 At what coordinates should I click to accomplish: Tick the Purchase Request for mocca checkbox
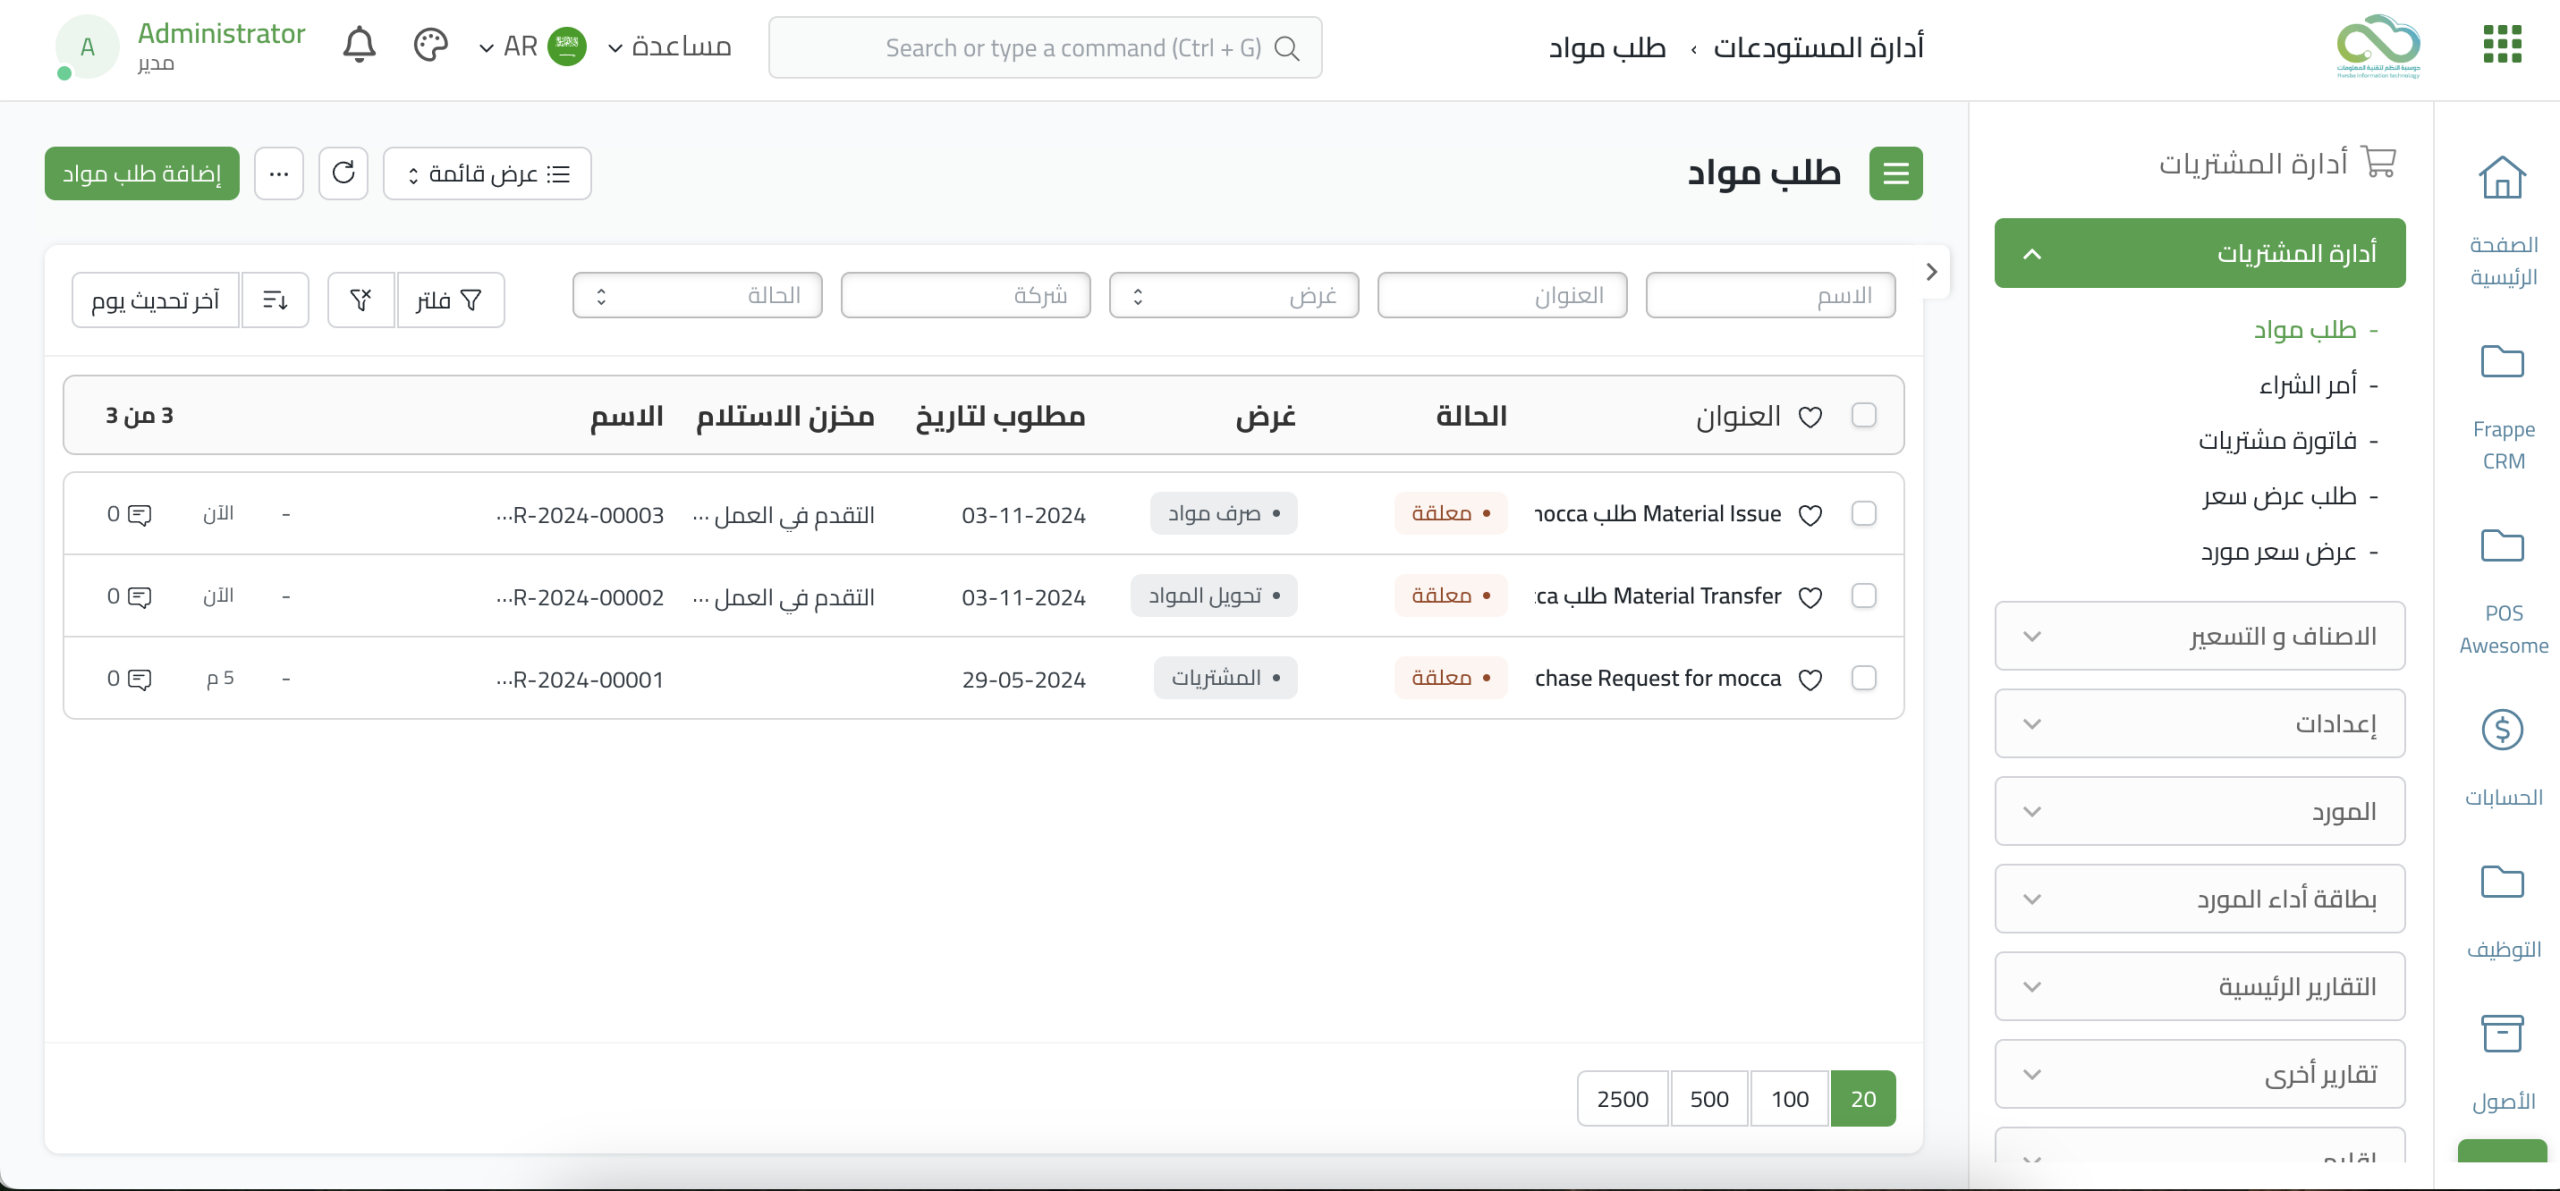pos(1863,678)
